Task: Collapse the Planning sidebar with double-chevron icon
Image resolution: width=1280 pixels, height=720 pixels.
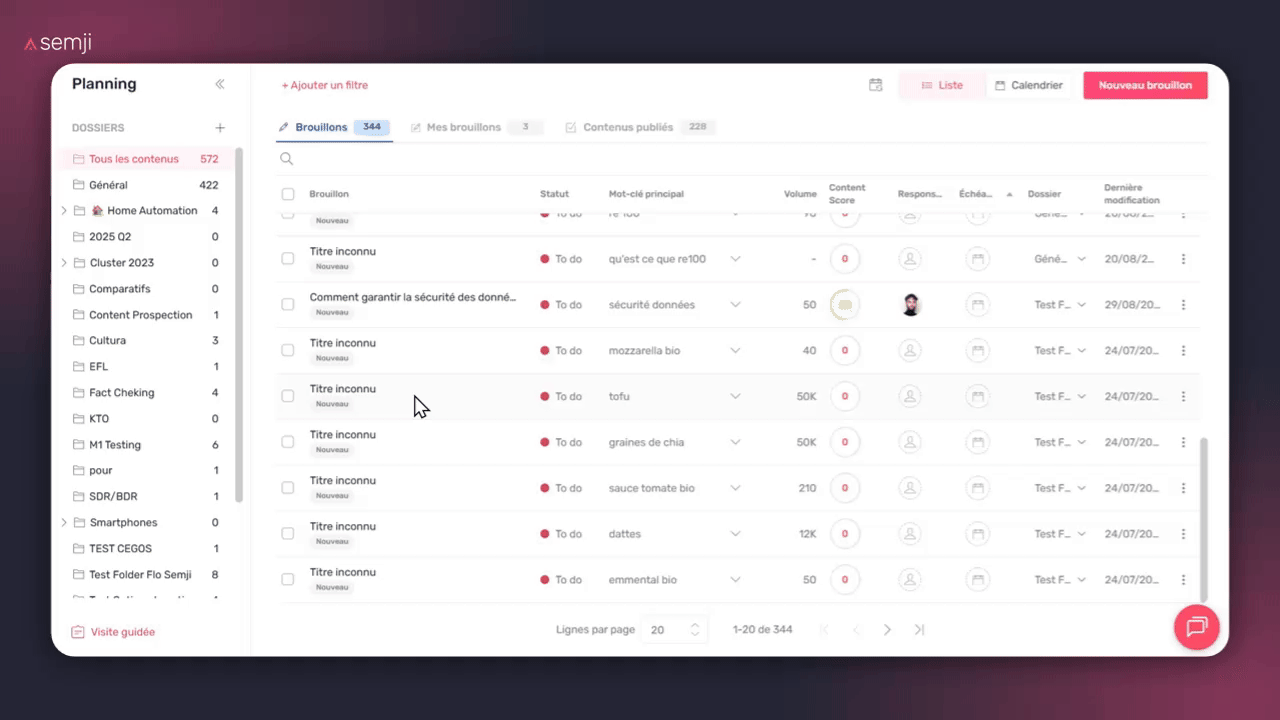Action: [x=220, y=84]
